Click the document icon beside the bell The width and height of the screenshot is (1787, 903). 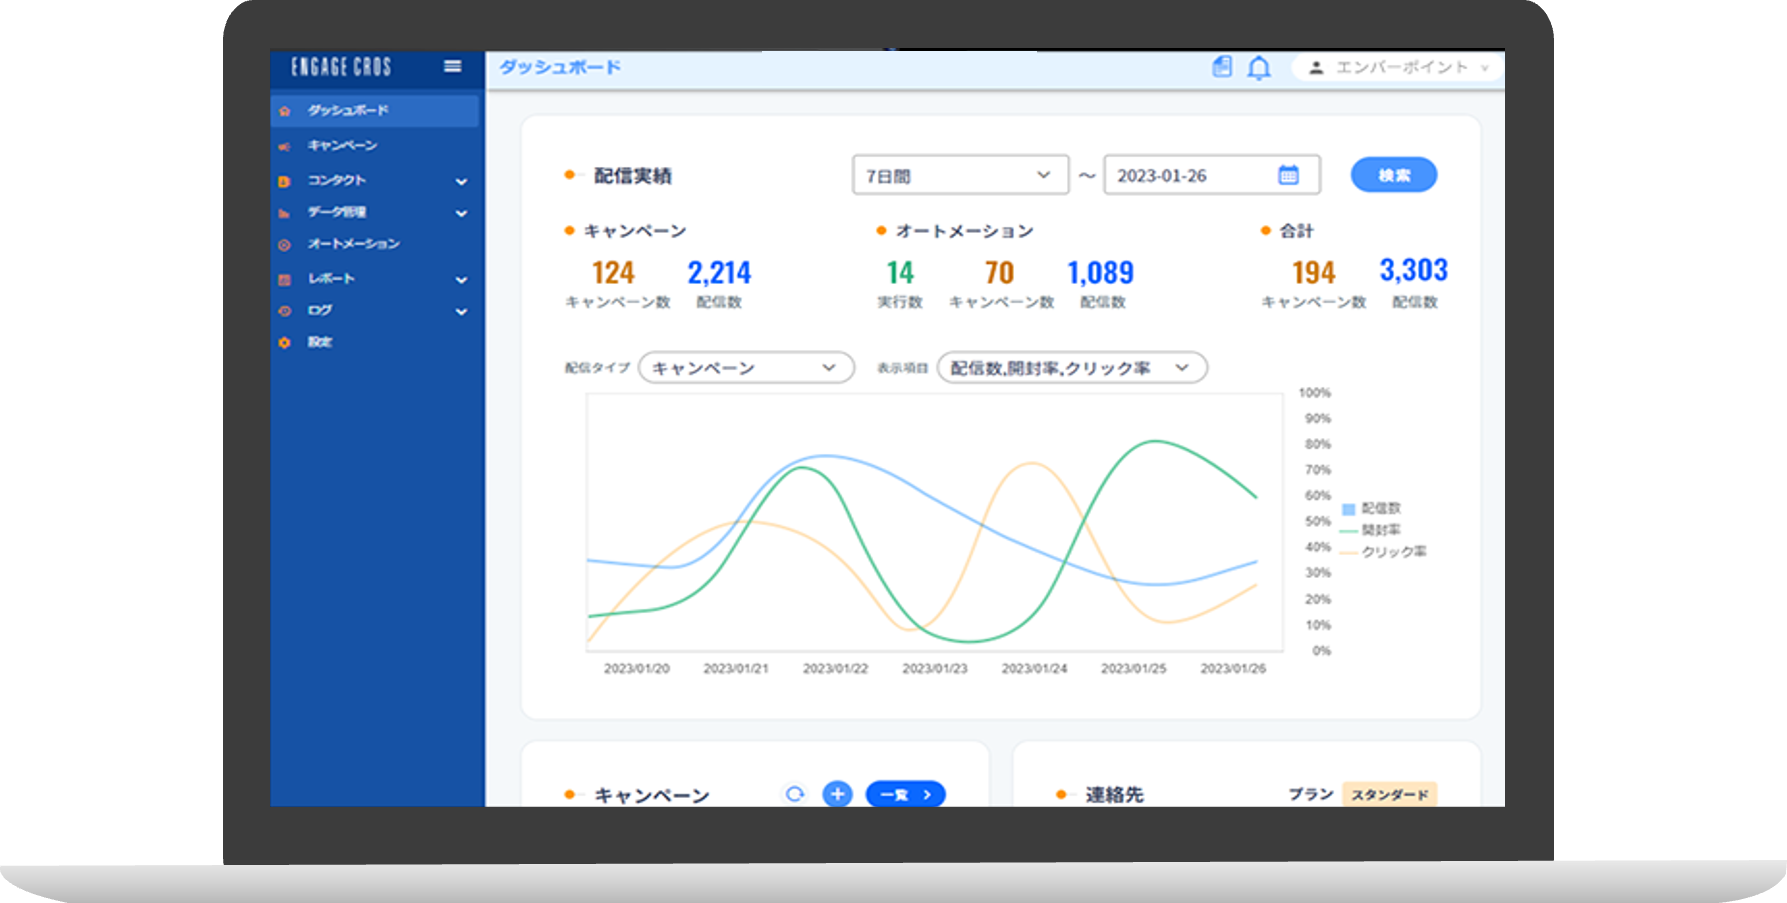point(1222,67)
